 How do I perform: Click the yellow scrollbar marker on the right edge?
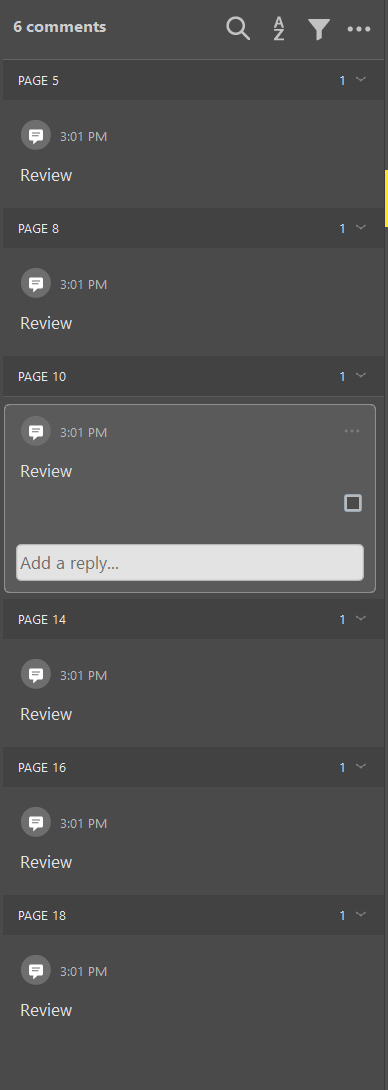click(386, 199)
